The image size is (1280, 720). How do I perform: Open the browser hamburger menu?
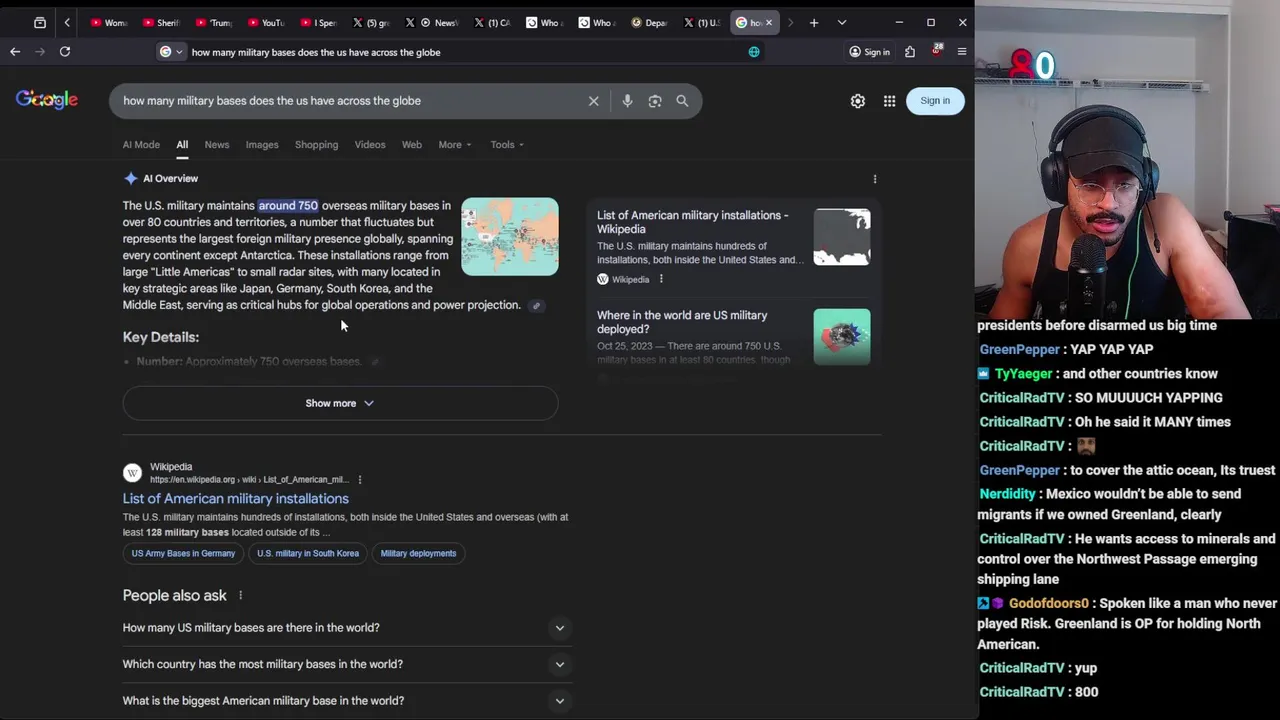tap(962, 52)
